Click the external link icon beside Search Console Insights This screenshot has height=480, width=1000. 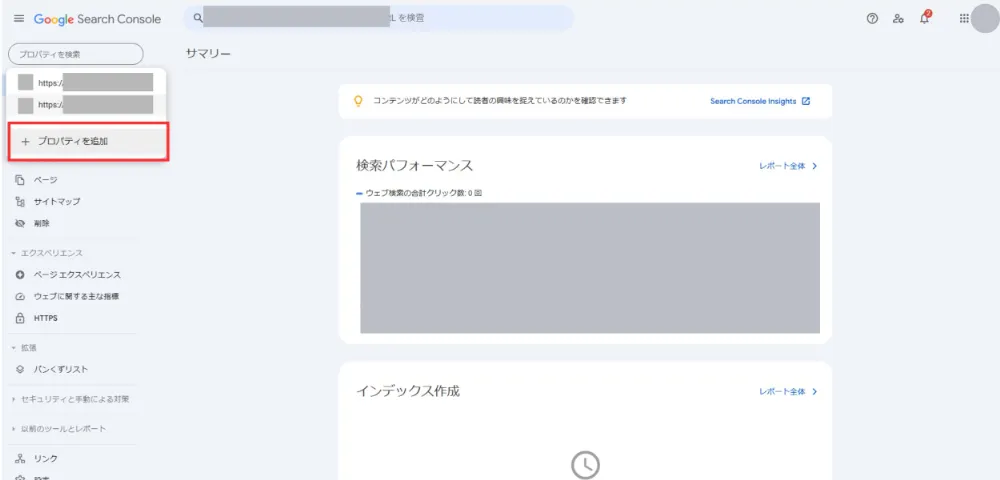pyautogui.click(x=805, y=101)
